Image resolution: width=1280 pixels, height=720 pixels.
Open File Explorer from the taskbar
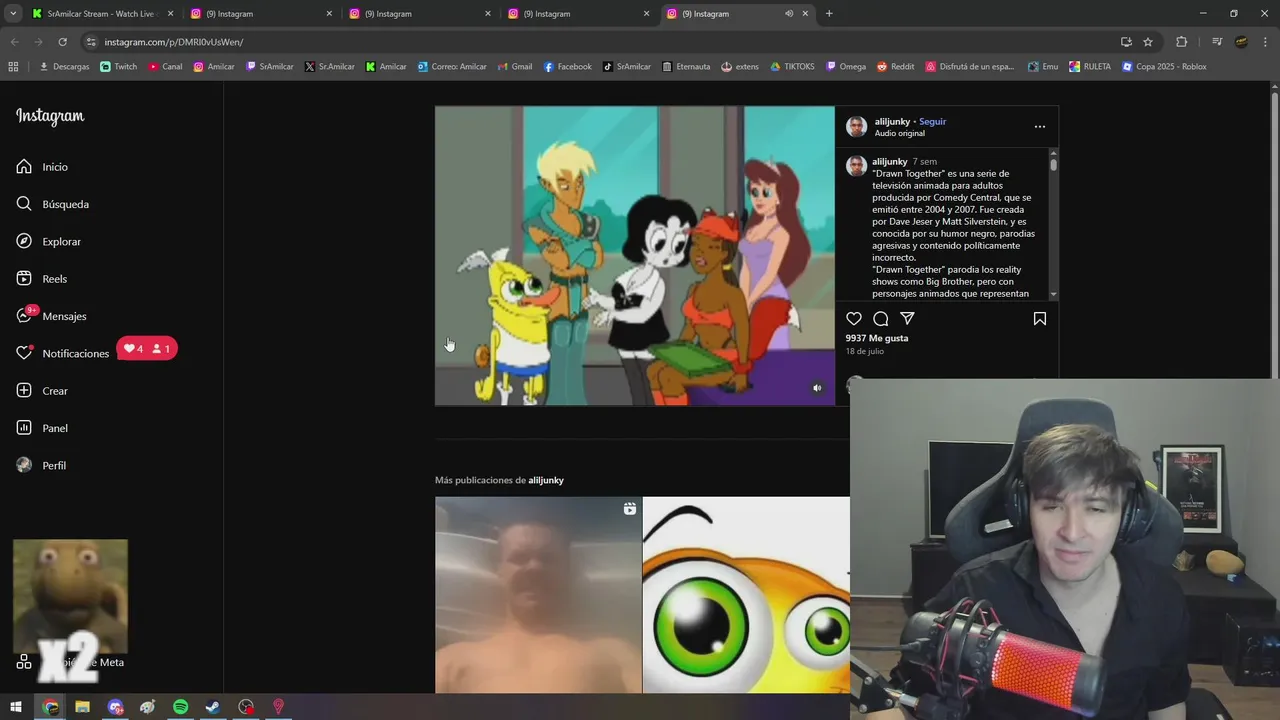pos(82,707)
